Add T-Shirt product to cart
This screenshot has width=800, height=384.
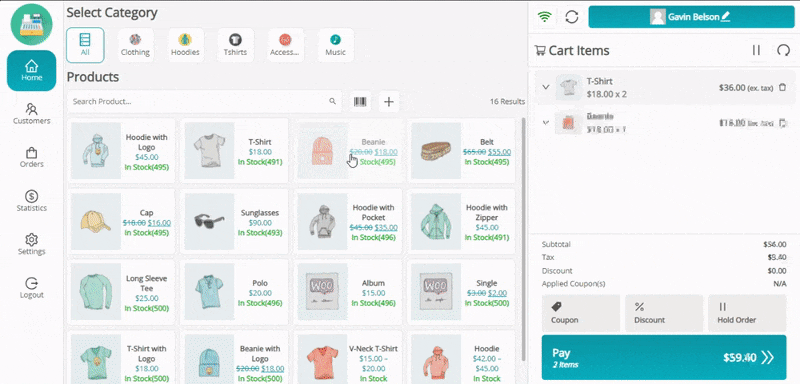[234, 151]
